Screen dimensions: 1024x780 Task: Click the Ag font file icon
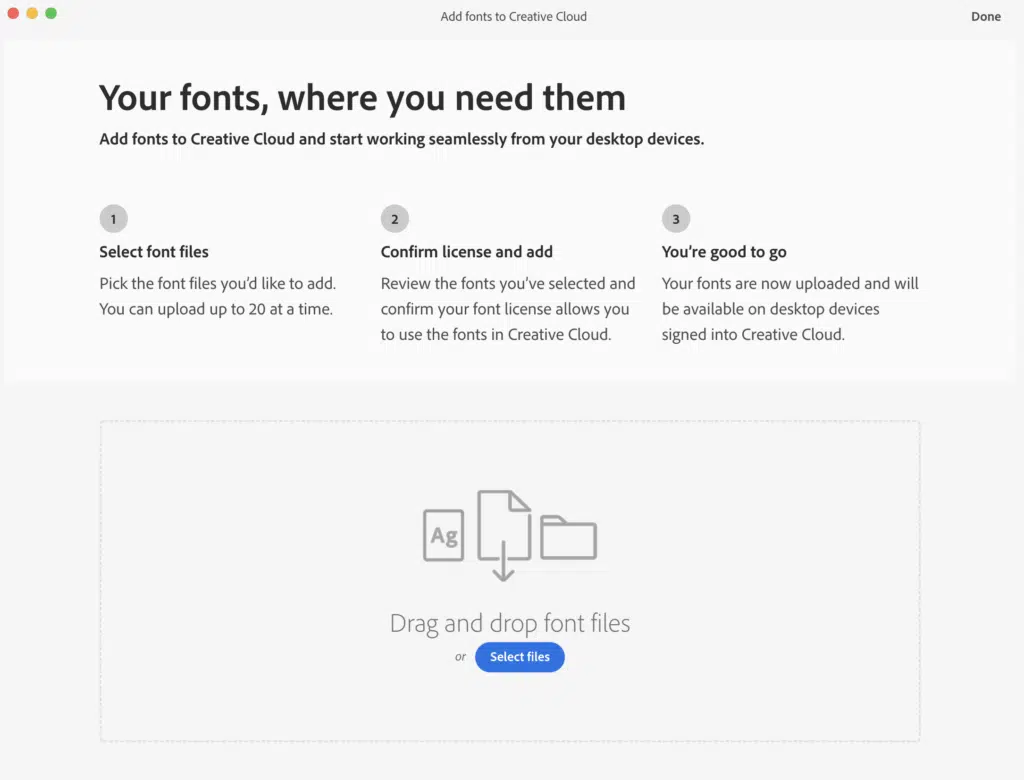coord(443,533)
